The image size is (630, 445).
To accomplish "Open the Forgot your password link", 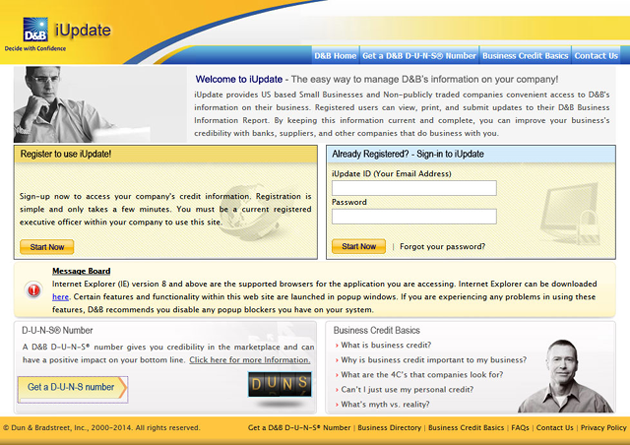I will pos(443,246).
